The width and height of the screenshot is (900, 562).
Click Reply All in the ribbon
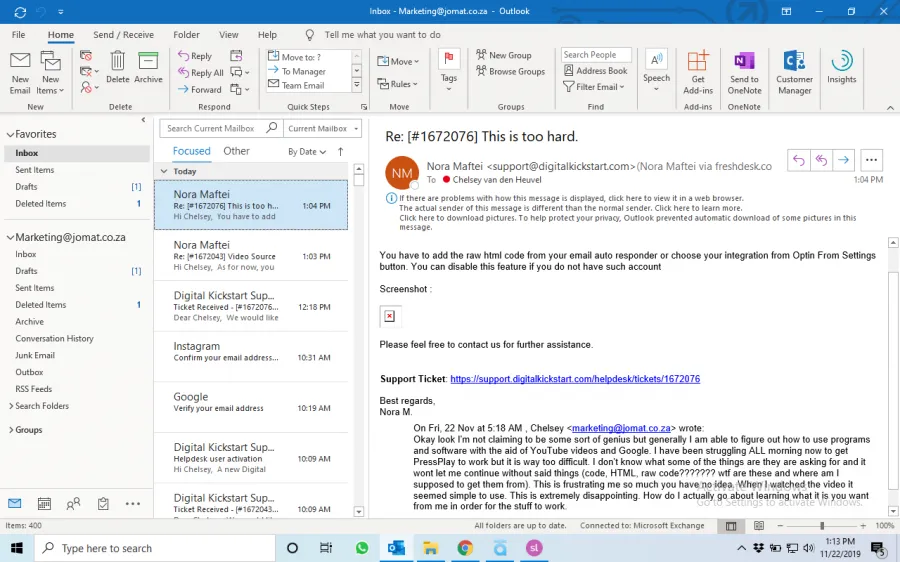click(201, 73)
